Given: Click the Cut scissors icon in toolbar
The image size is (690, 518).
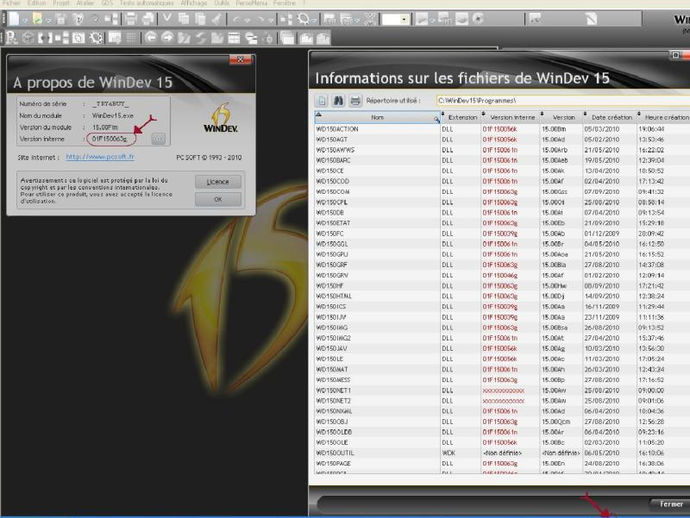Looking at the screenshot, I should [x=167, y=18].
